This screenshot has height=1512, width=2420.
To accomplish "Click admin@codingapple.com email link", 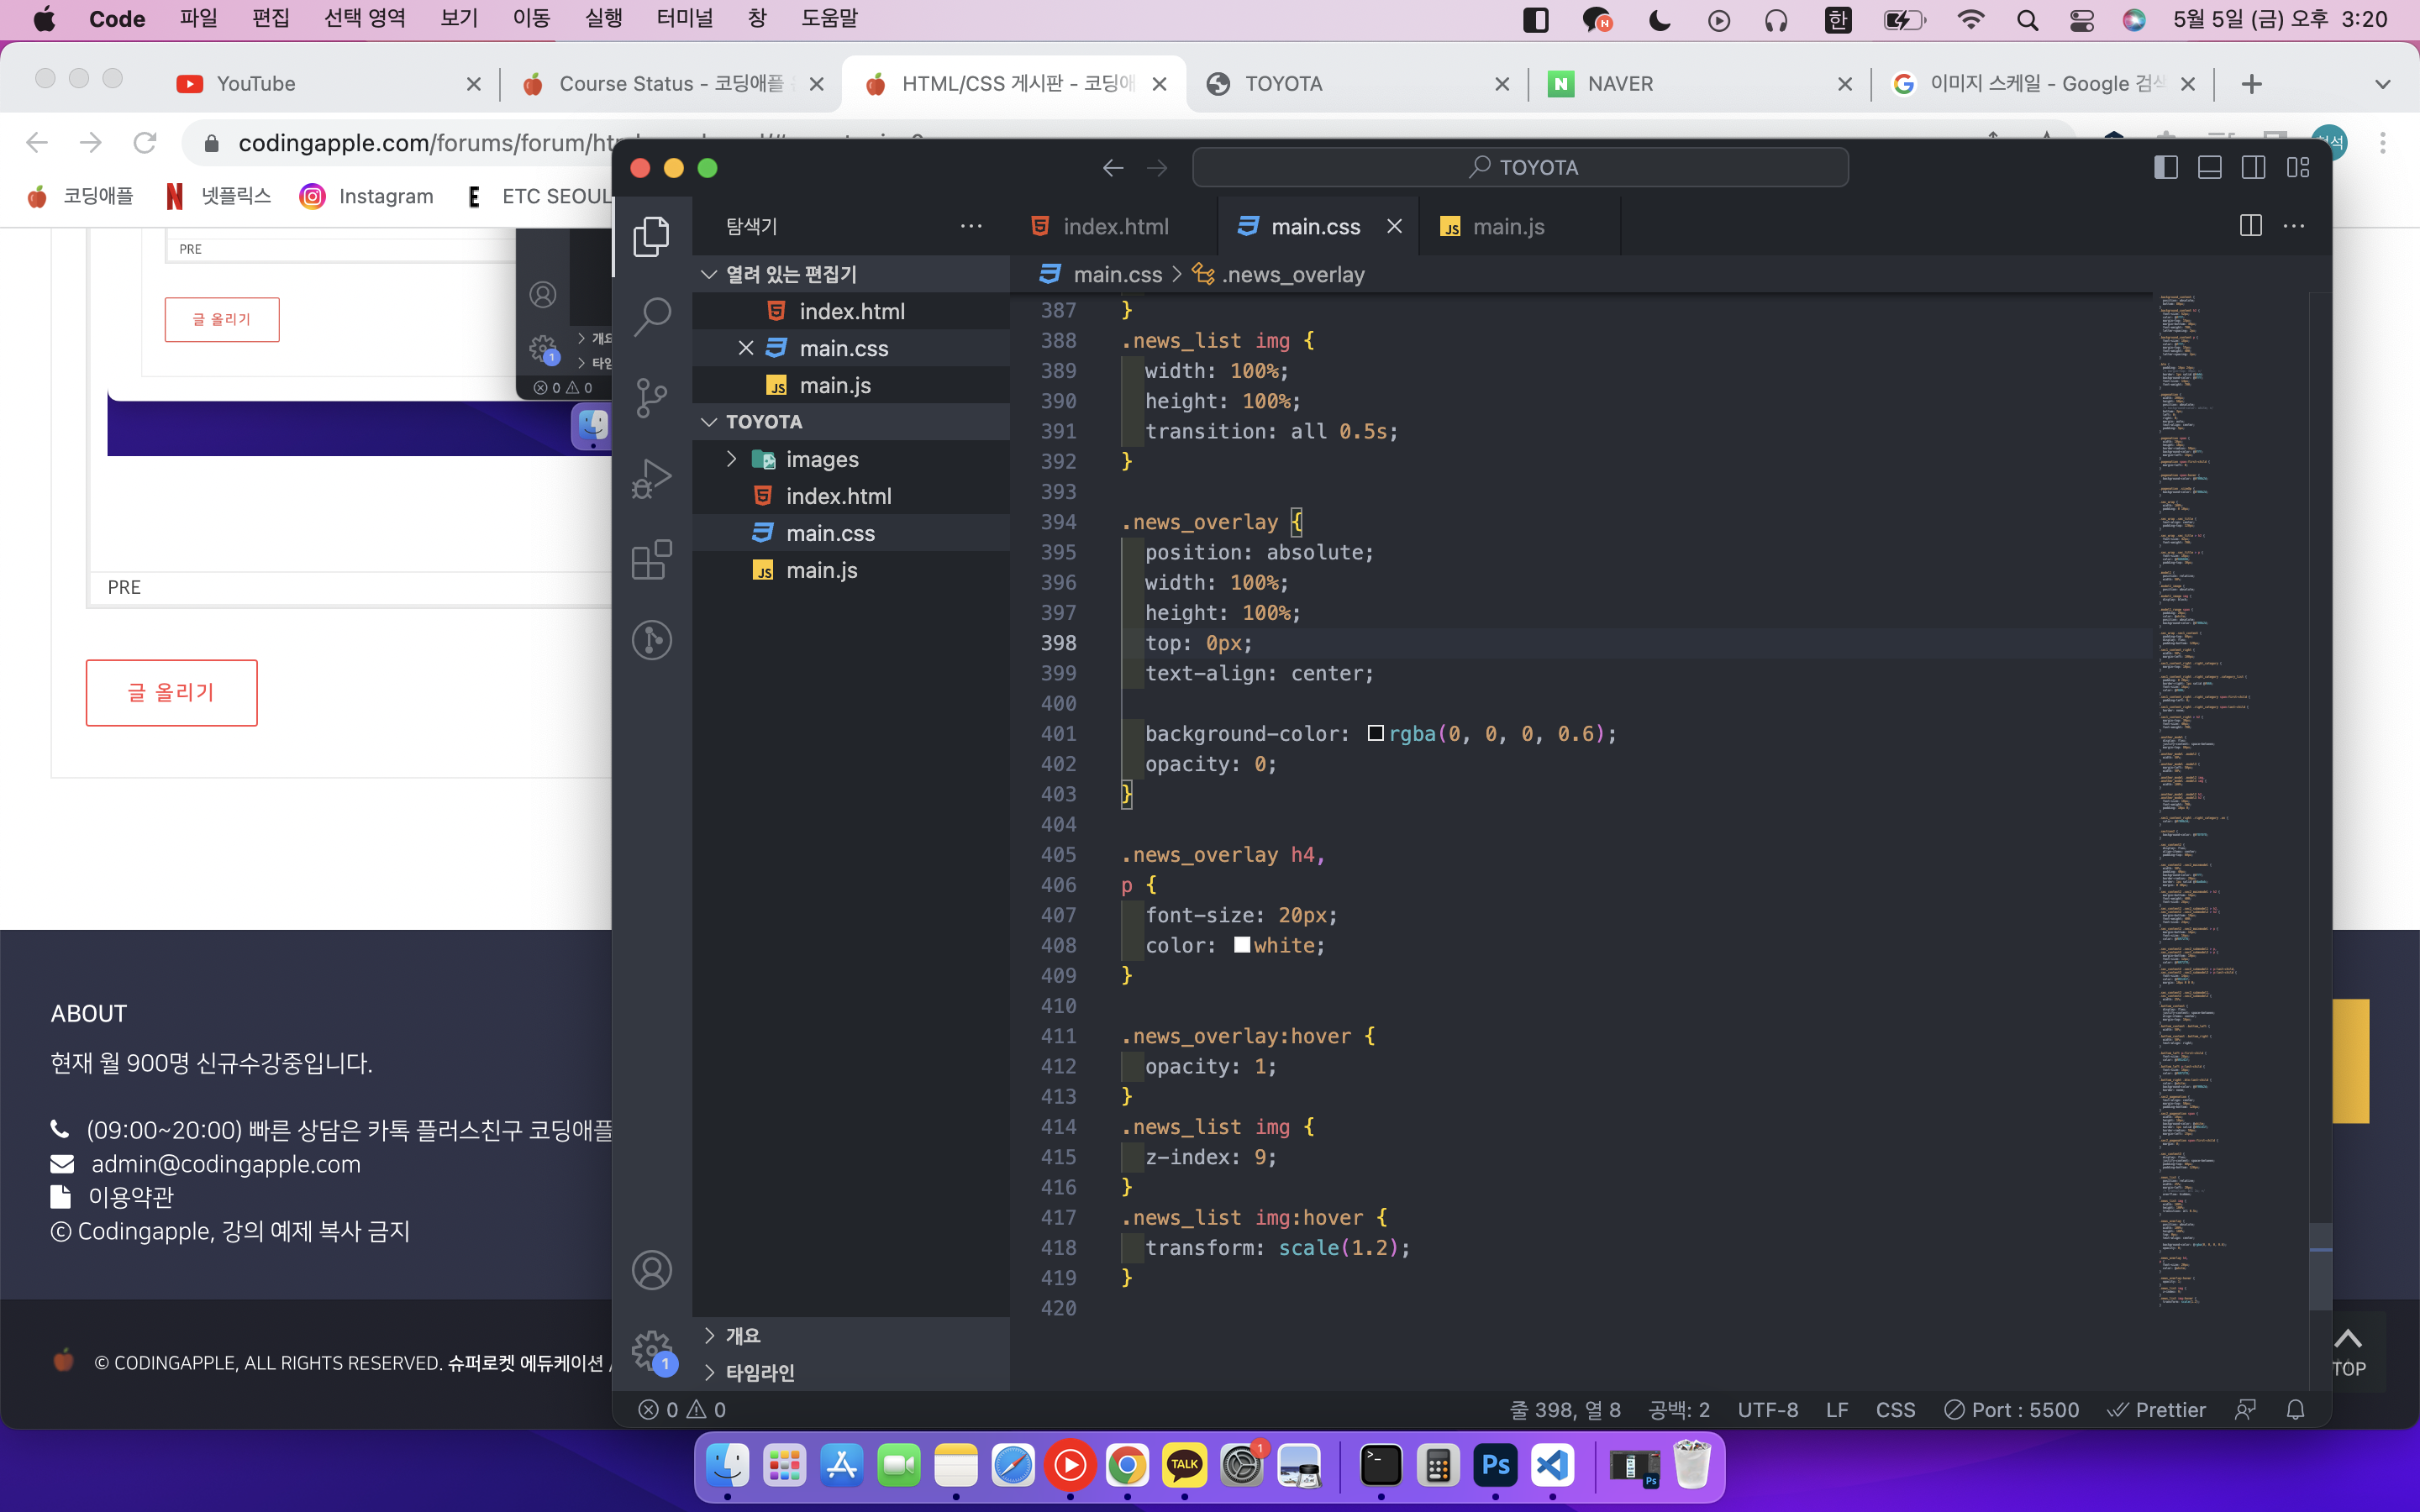I will (226, 1164).
